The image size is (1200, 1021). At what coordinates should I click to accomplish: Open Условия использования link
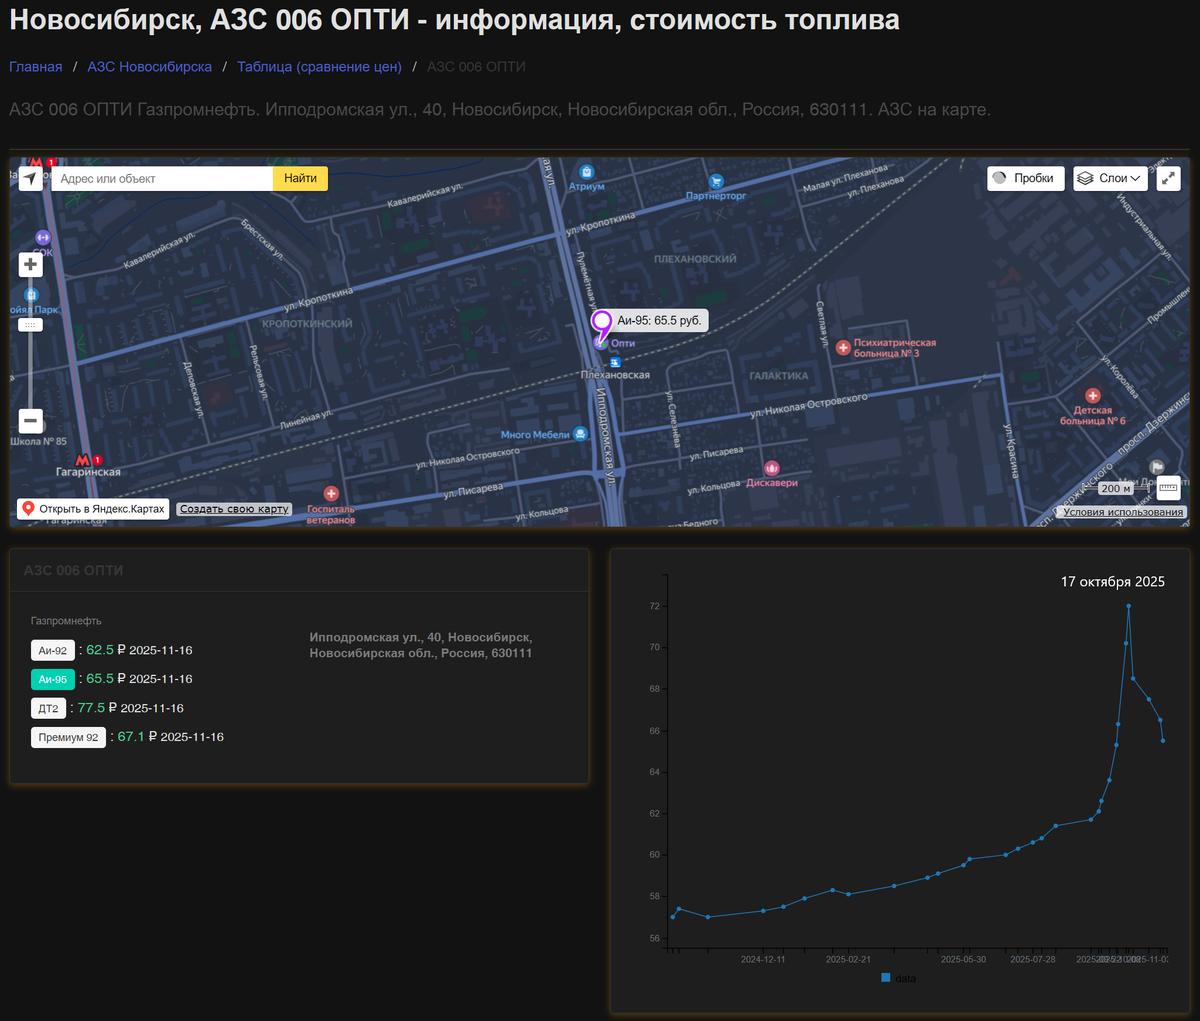point(1123,512)
